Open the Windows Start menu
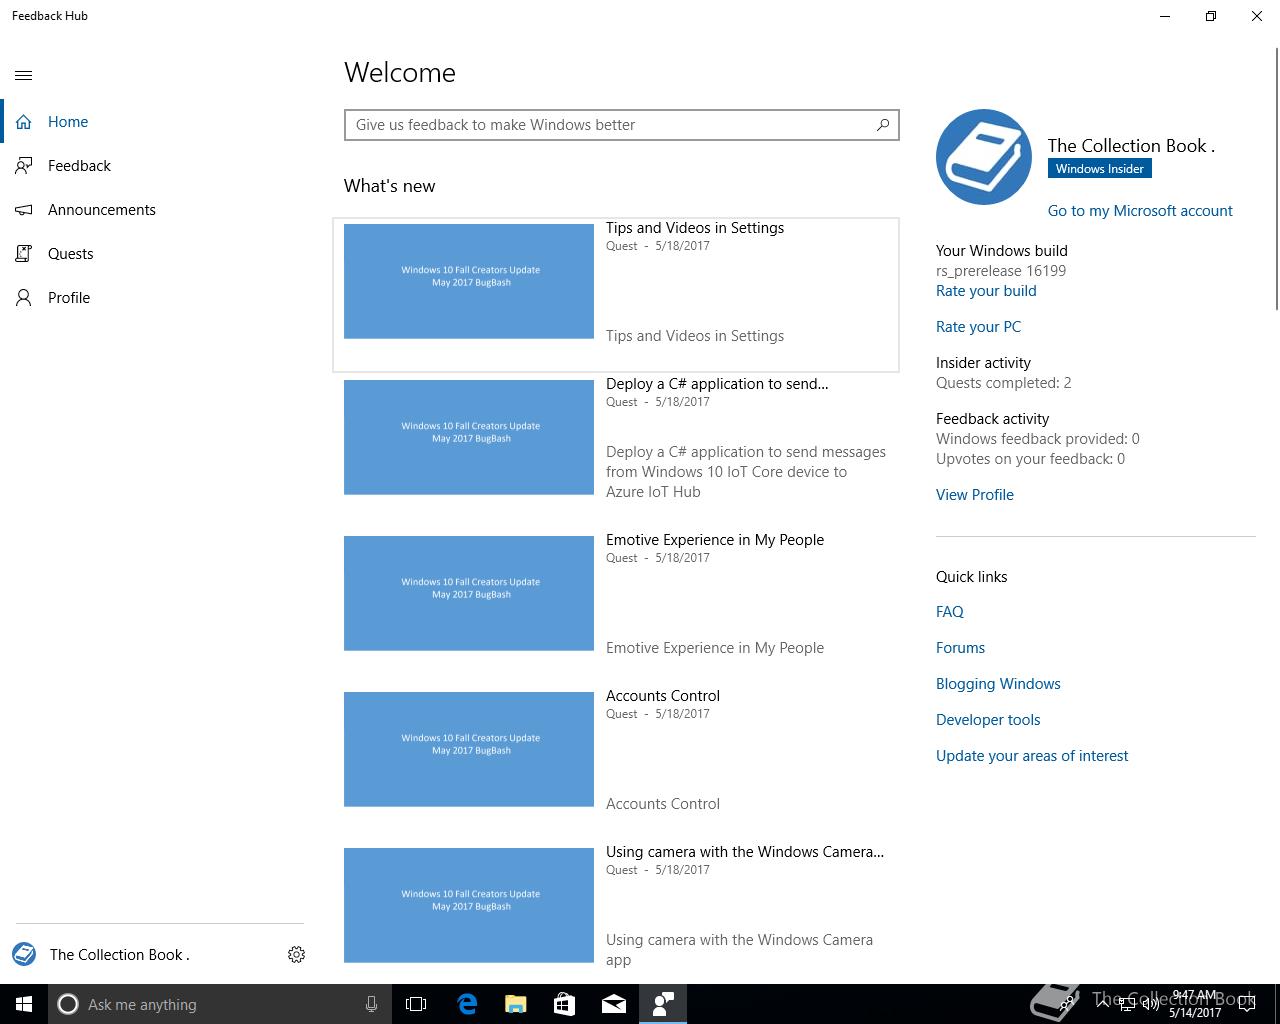The height and width of the screenshot is (1024, 1280). 24,1004
